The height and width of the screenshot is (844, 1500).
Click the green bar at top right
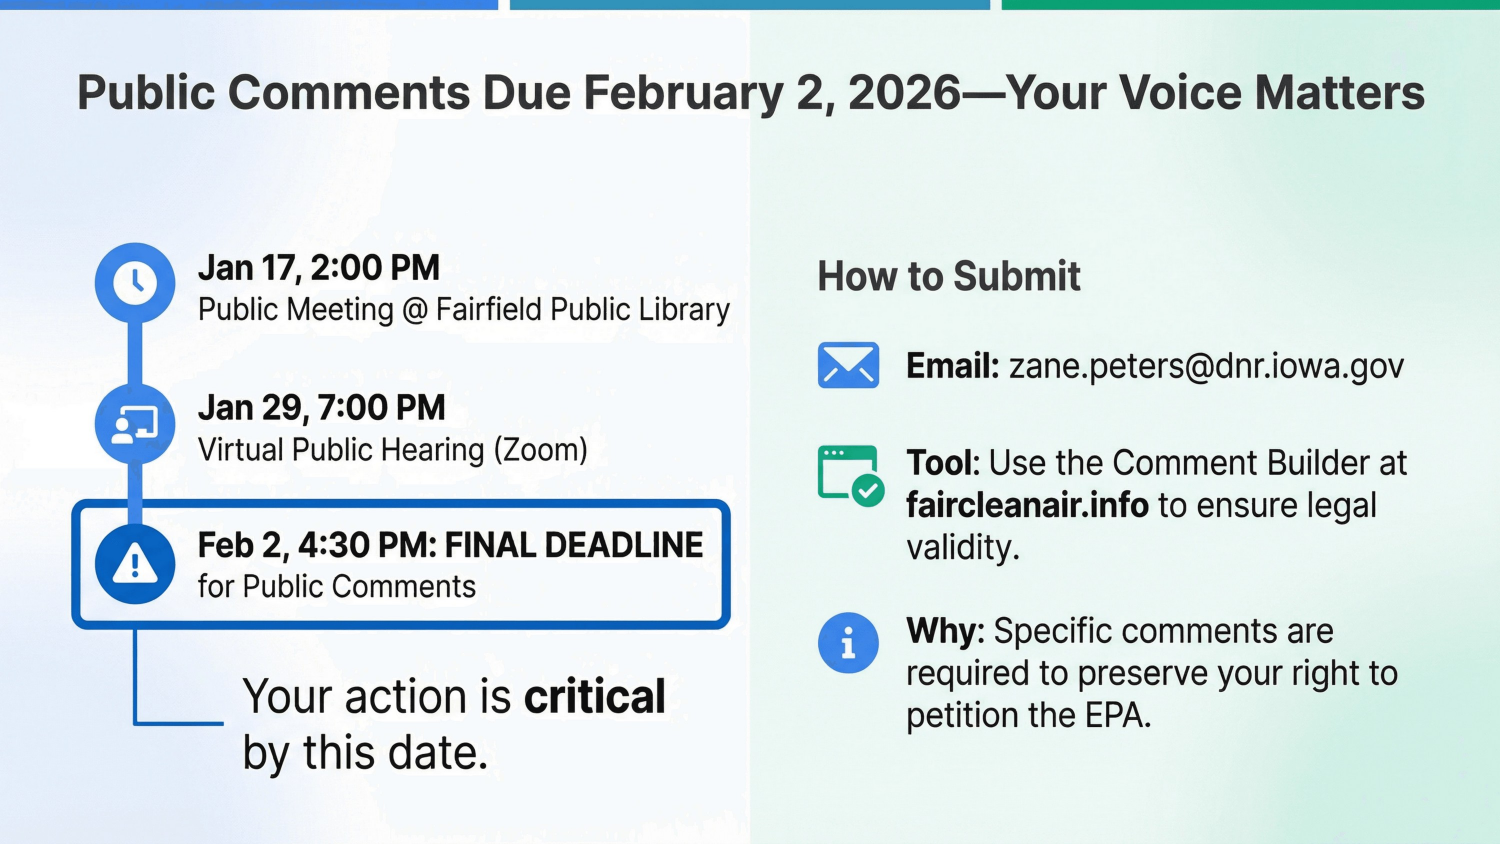coord(1250,5)
